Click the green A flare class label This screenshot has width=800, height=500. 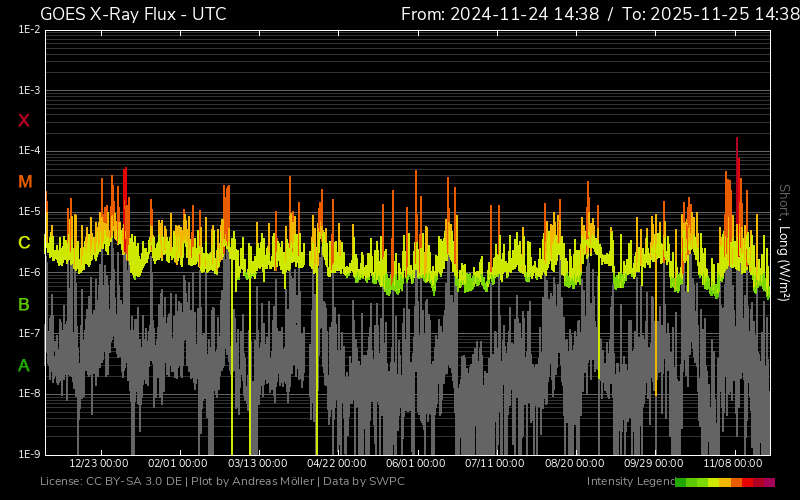[x=24, y=366]
